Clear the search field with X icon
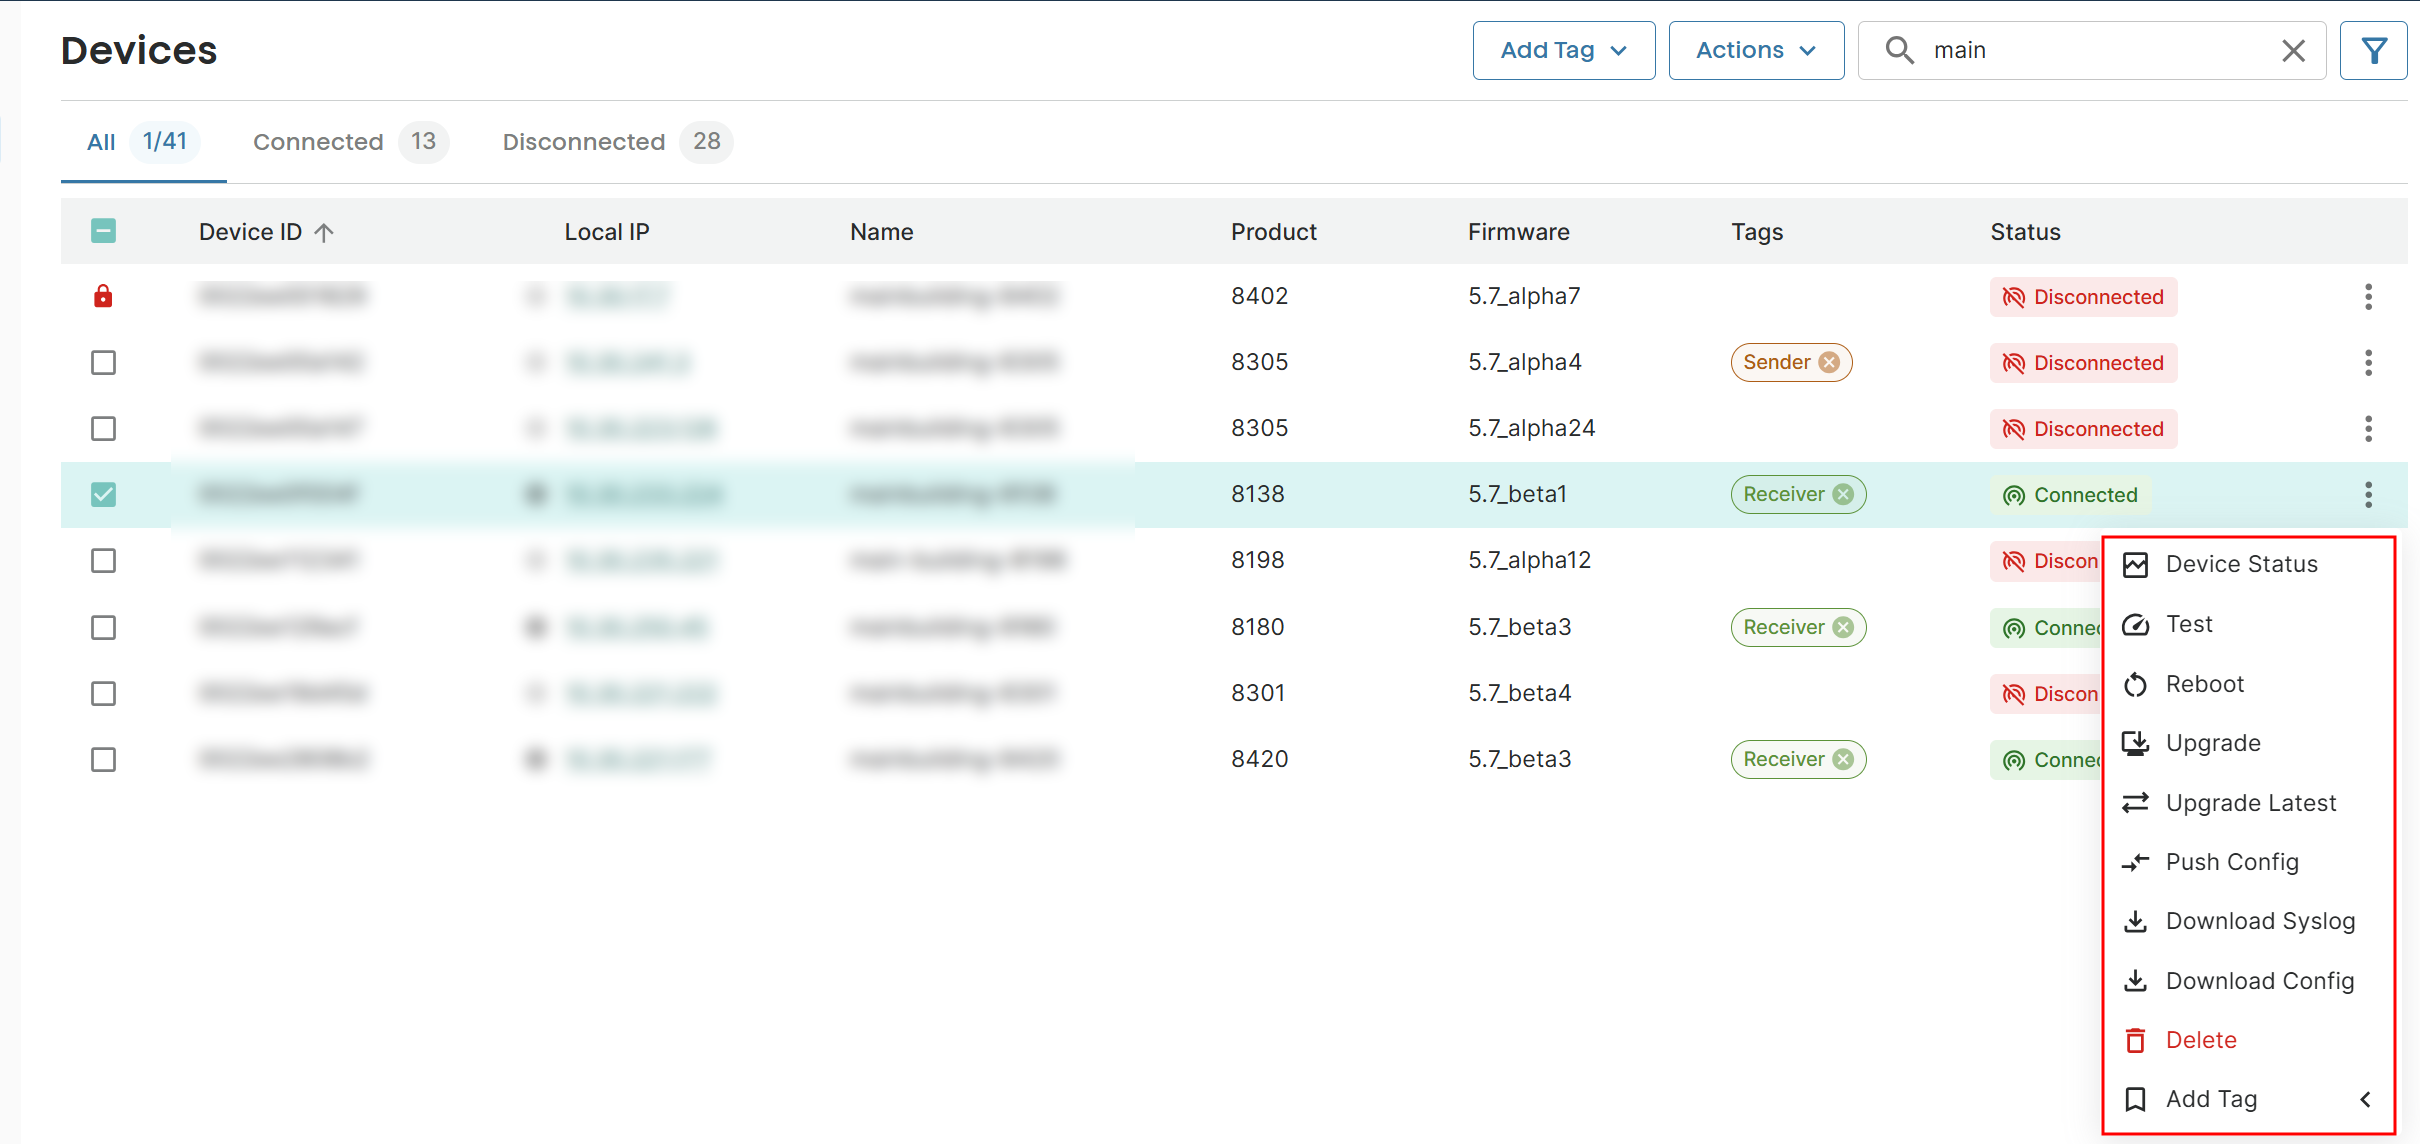The width and height of the screenshot is (2420, 1144). point(2293,50)
